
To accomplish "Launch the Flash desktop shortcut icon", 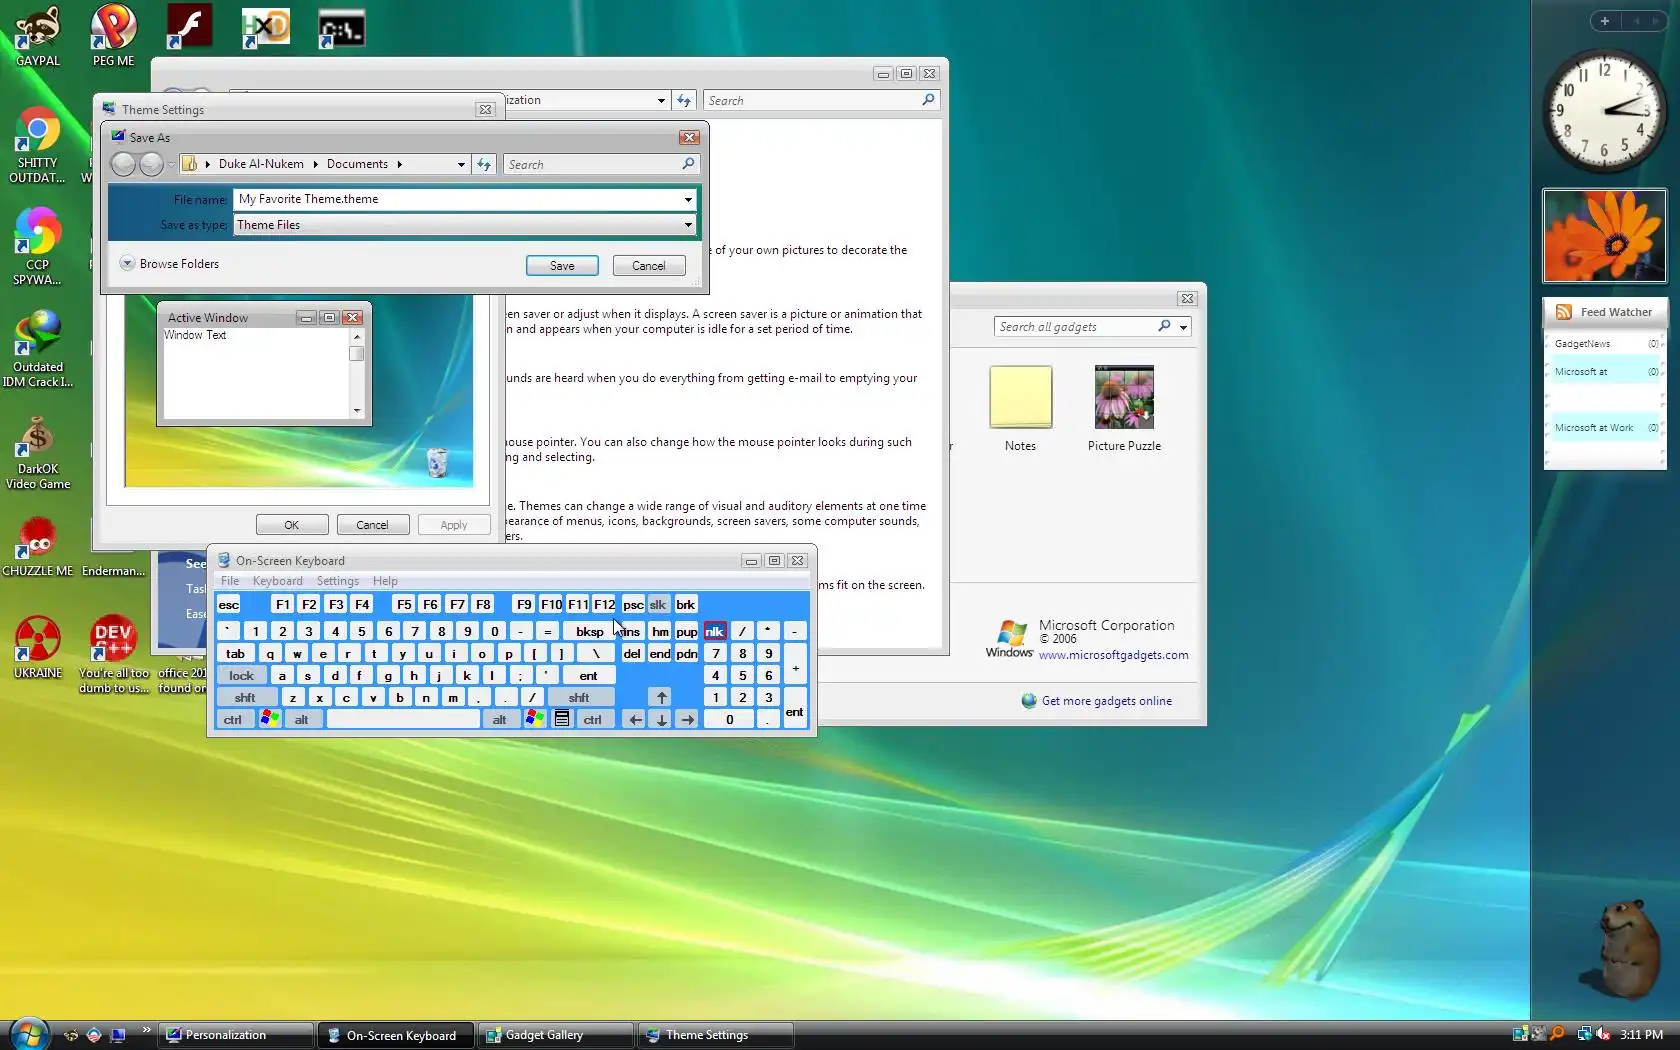I will 189,27.
